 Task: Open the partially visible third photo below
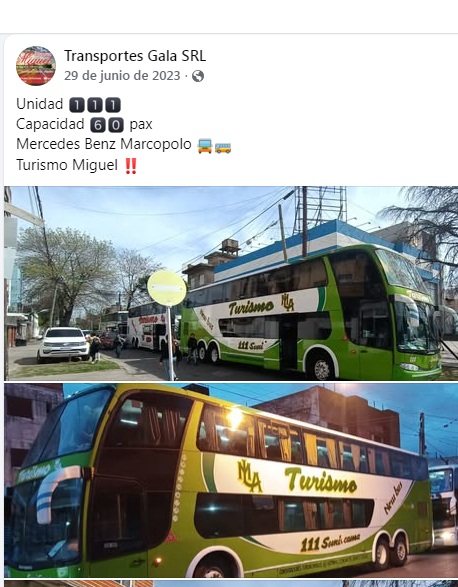point(231,584)
